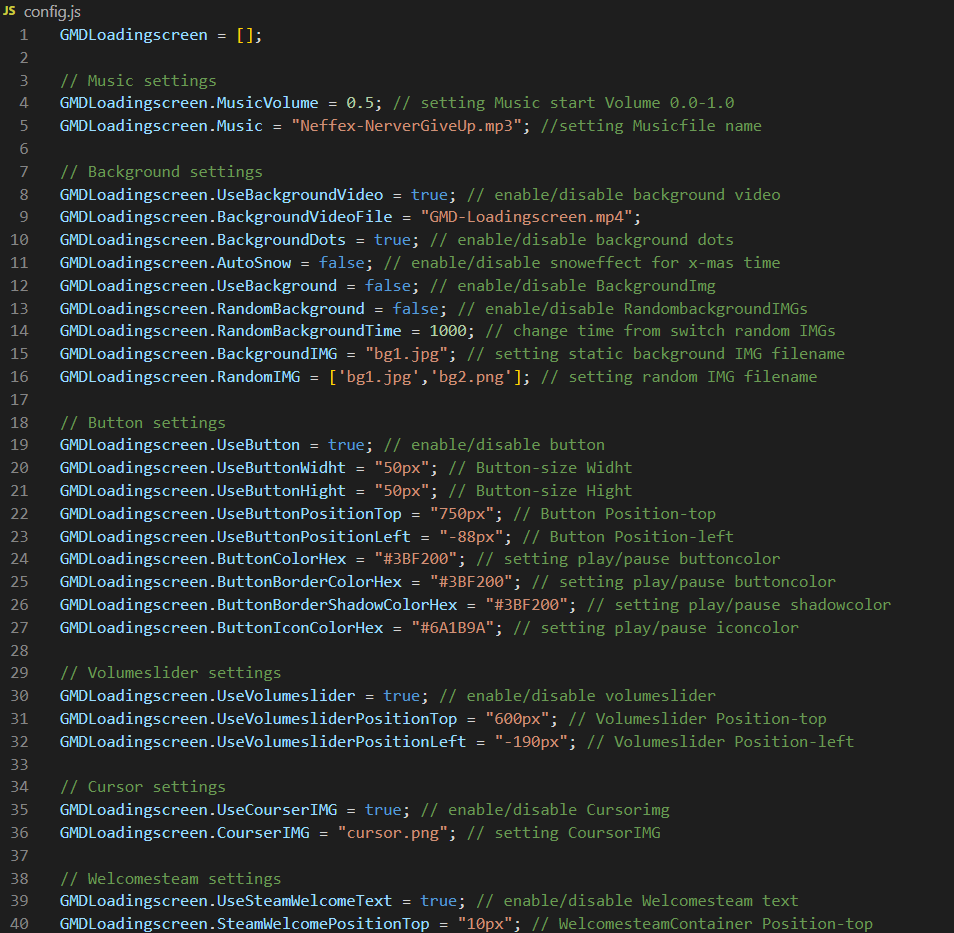954x933 pixels.
Task: Click true value on BackgroundDots line
Action: click(x=392, y=240)
